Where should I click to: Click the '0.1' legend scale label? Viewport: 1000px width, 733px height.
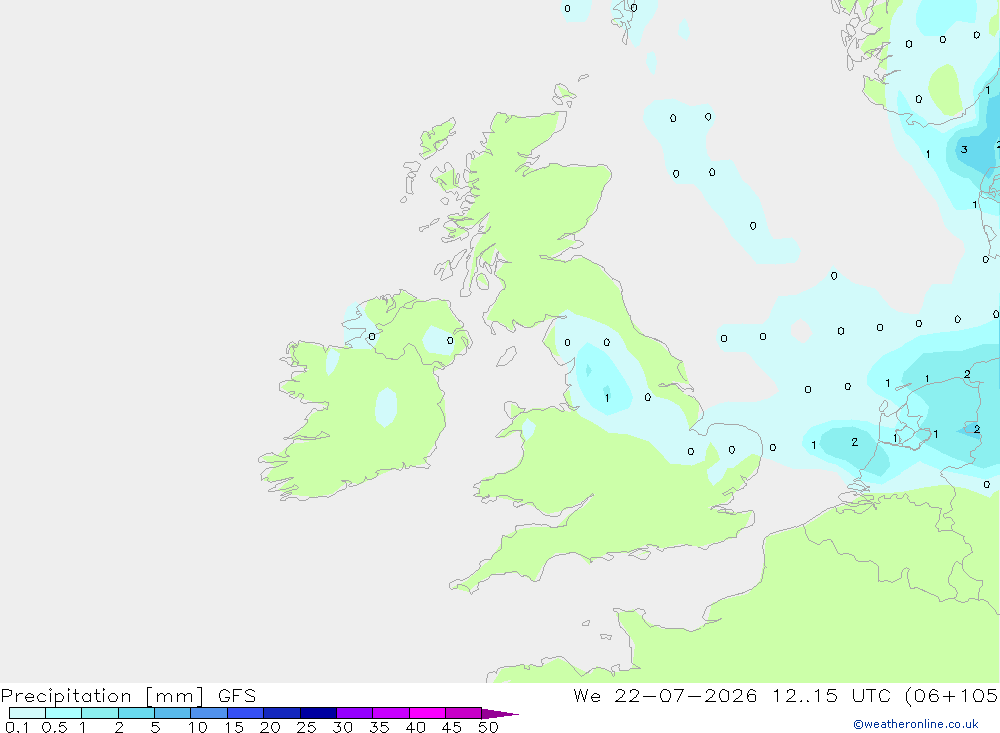[17, 727]
